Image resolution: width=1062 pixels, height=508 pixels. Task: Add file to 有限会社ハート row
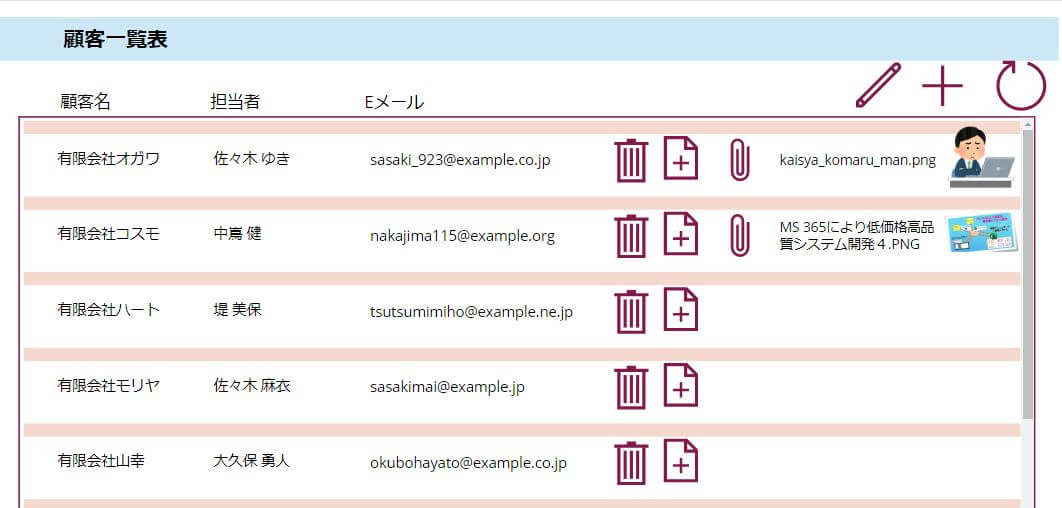click(x=681, y=310)
